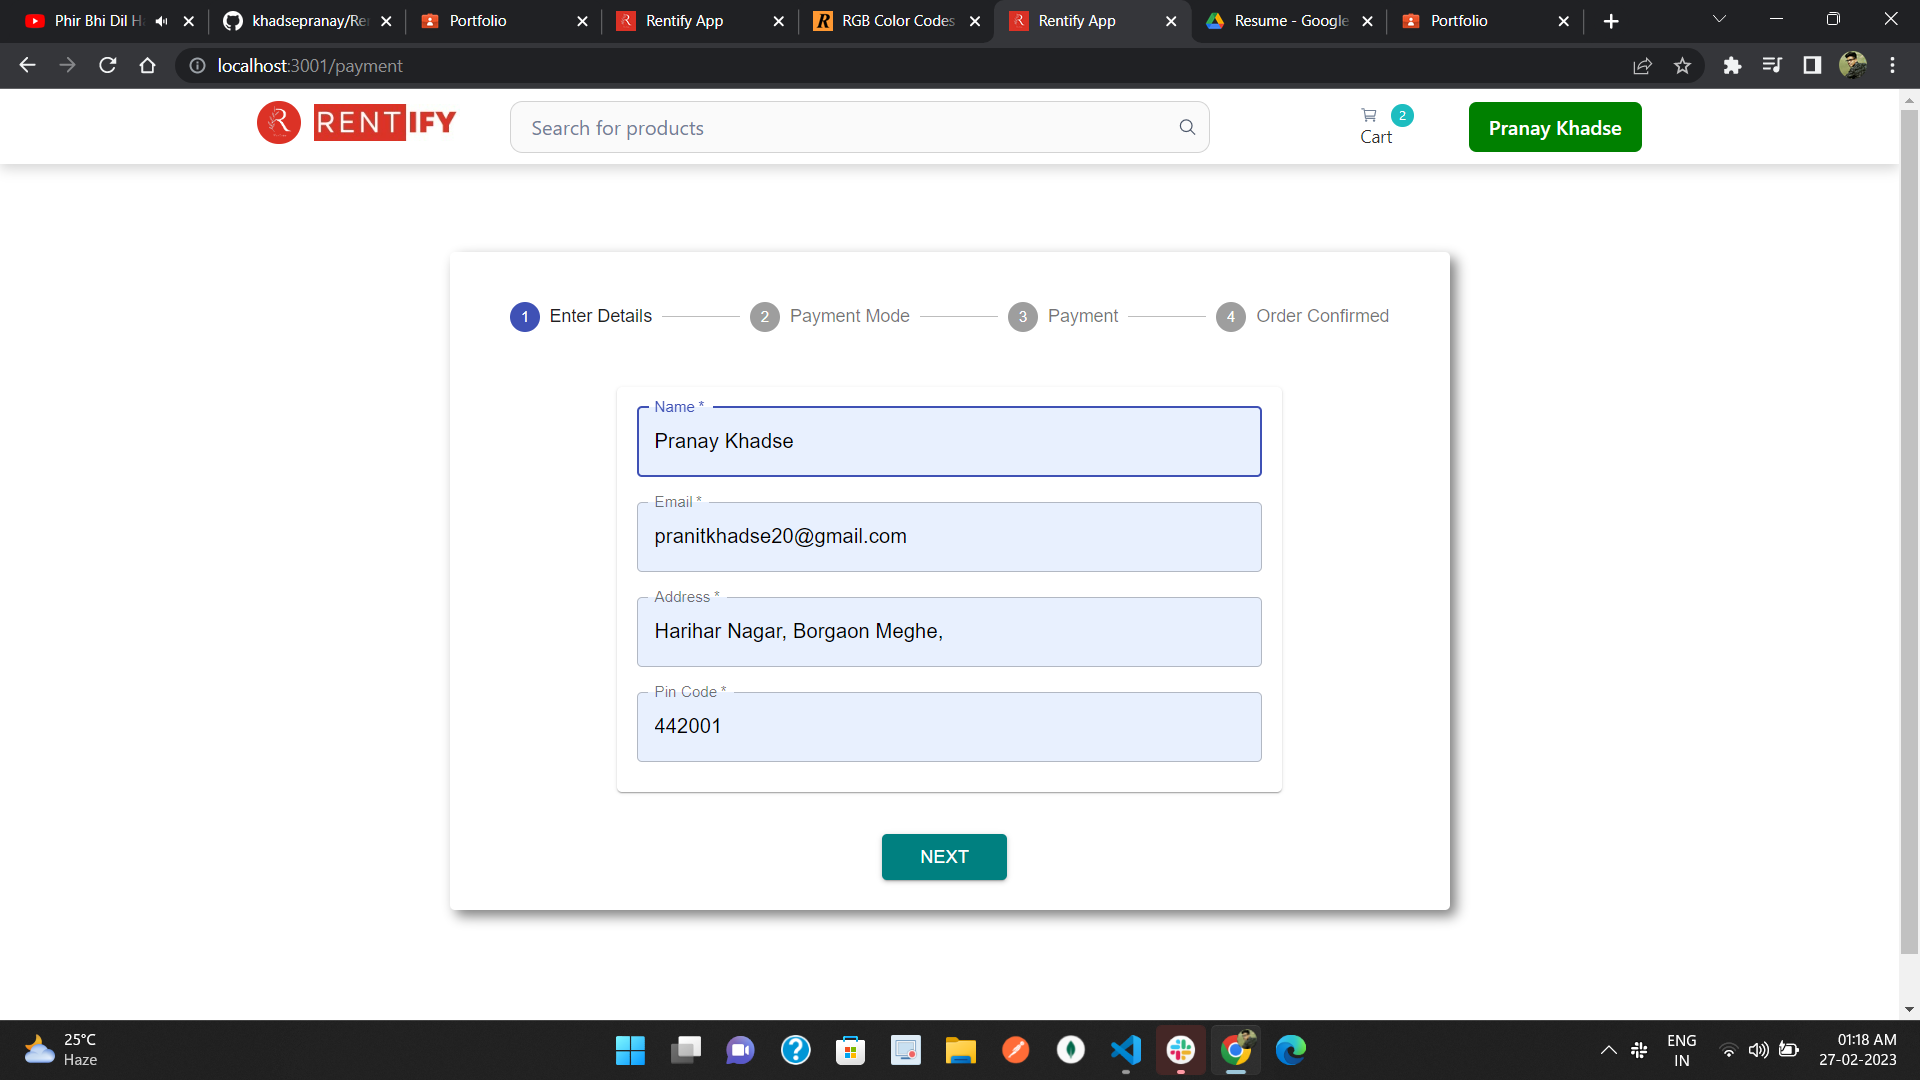Click the search magnifier icon
Viewport: 1920px width, 1080px height.
pyautogui.click(x=1187, y=127)
